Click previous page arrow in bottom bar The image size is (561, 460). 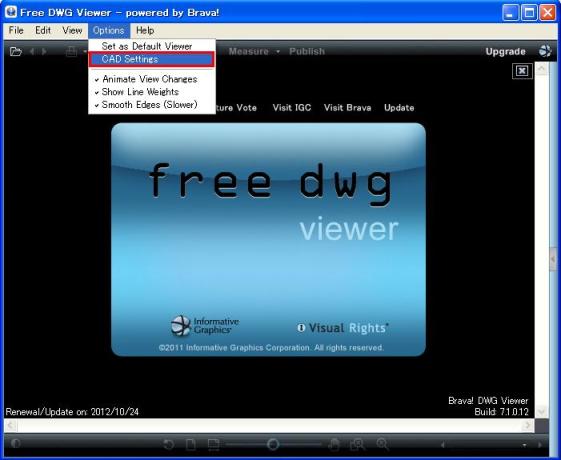coord(443,445)
